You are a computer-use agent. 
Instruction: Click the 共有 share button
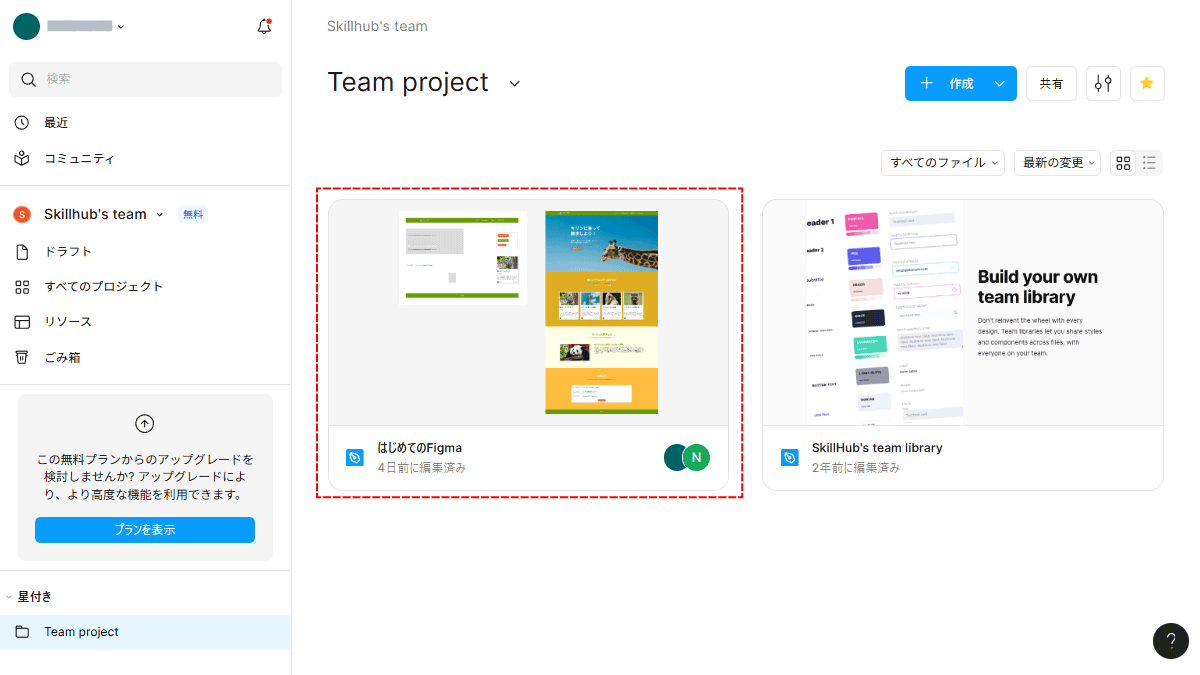point(1051,84)
